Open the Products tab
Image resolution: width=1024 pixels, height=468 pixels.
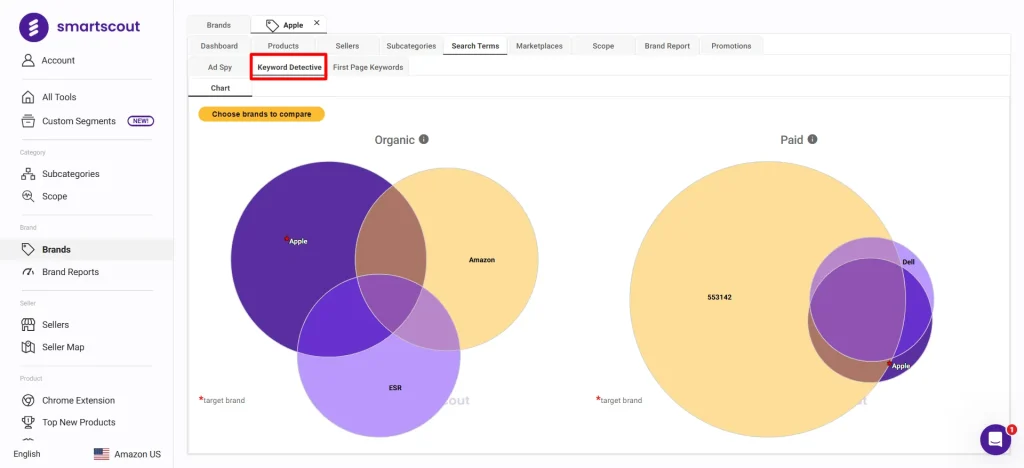pyautogui.click(x=283, y=46)
